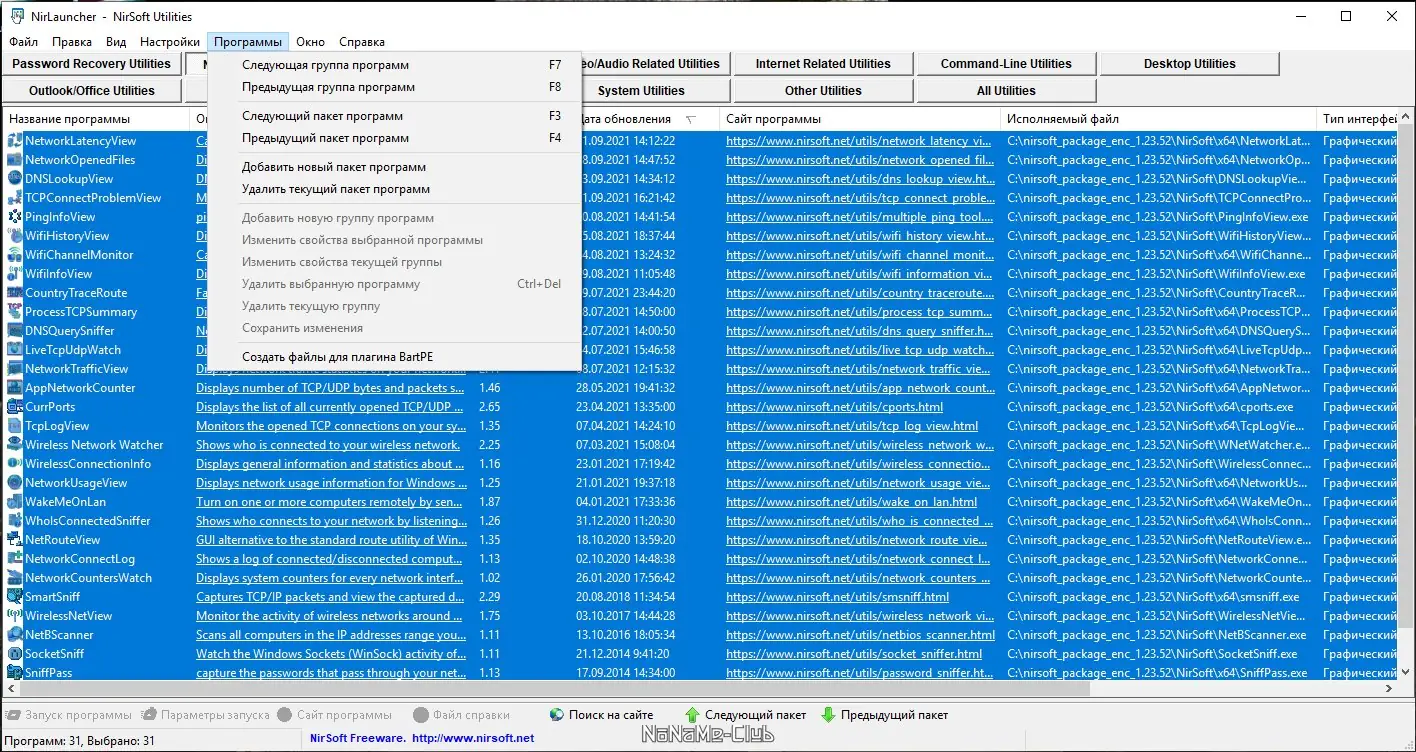Click the DNSQuerySniffer row icon
This screenshot has width=1416, height=752.
[15, 331]
